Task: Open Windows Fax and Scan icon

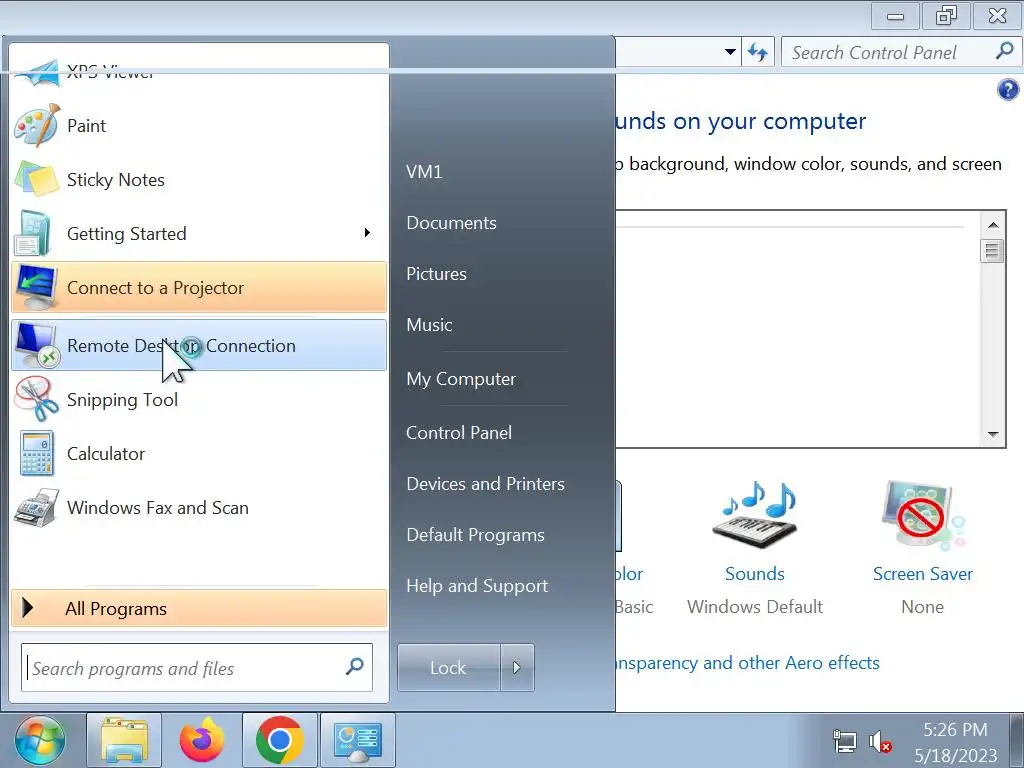Action: [x=37, y=507]
